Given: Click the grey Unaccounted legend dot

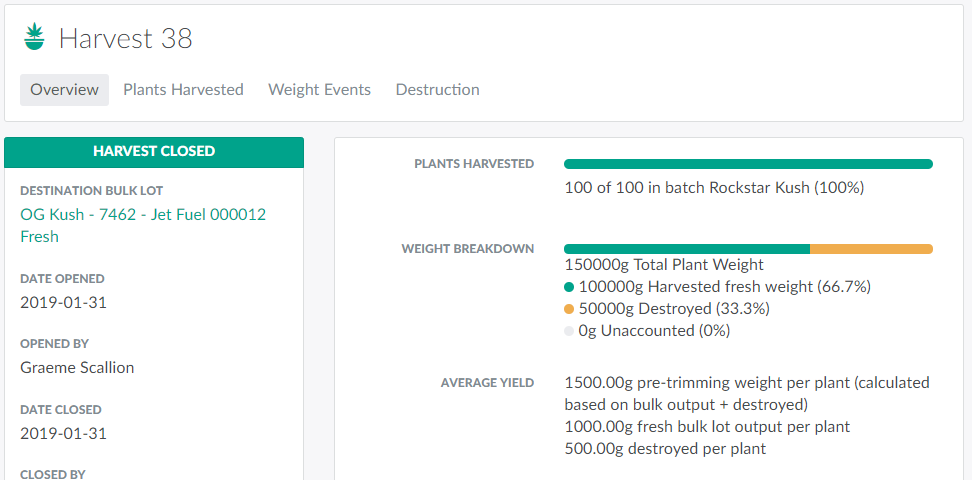Looking at the screenshot, I should pyautogui.click(x=569, y=331).
